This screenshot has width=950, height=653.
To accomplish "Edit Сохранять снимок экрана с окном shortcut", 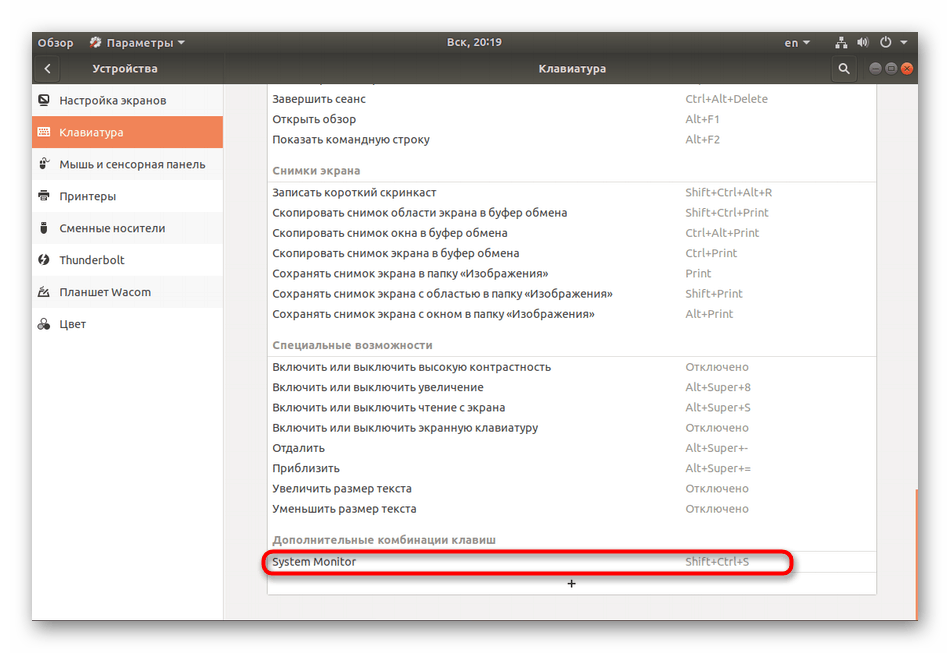I will [x=571, y=314].
